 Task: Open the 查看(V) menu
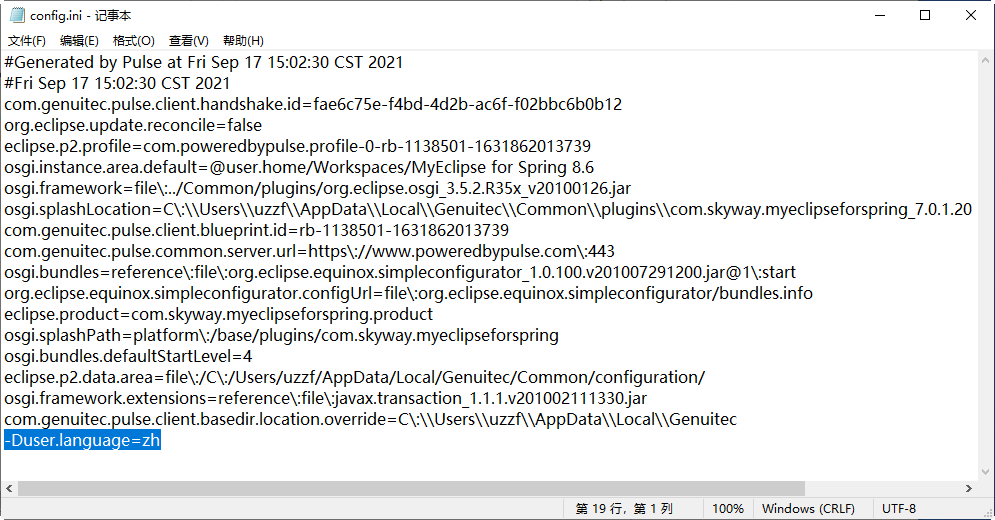point(188,41)
